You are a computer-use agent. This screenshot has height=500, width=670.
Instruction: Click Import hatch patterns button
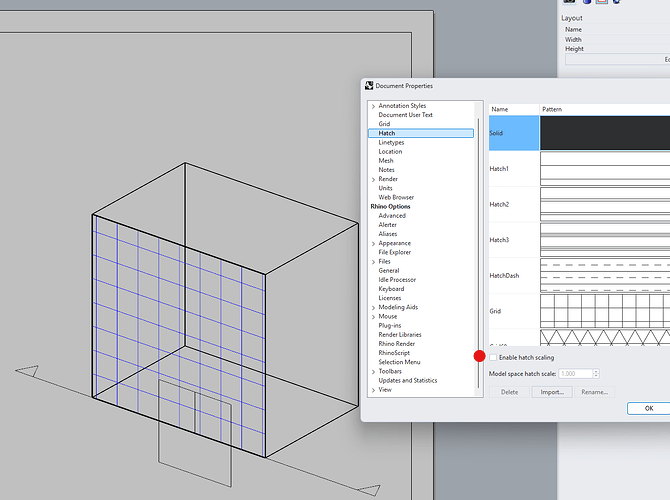point(552,392)
